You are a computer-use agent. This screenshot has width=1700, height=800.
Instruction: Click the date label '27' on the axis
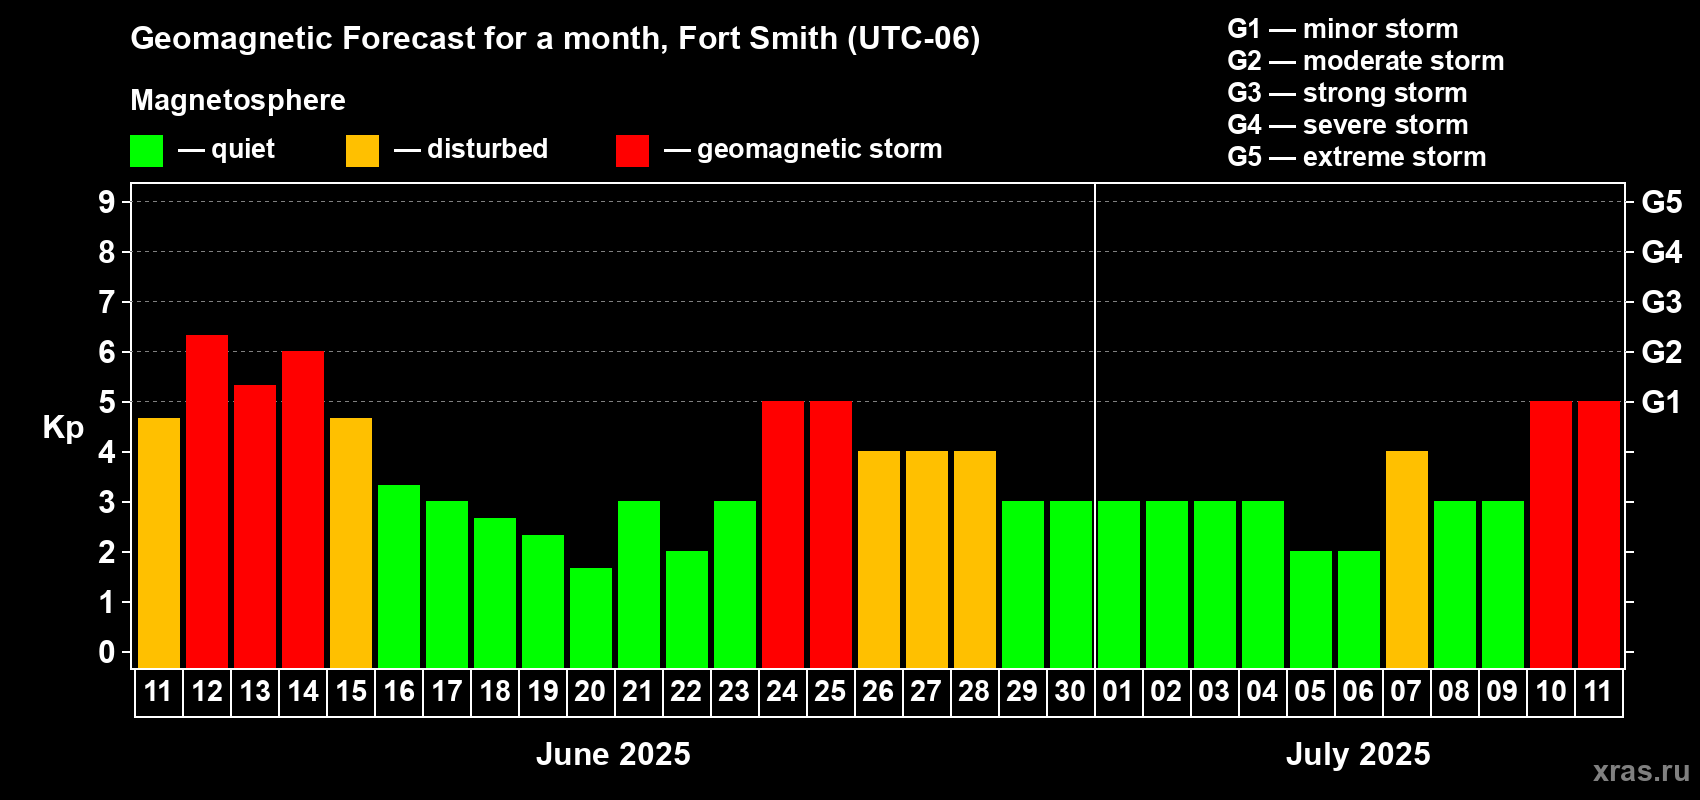click(927, 691)
